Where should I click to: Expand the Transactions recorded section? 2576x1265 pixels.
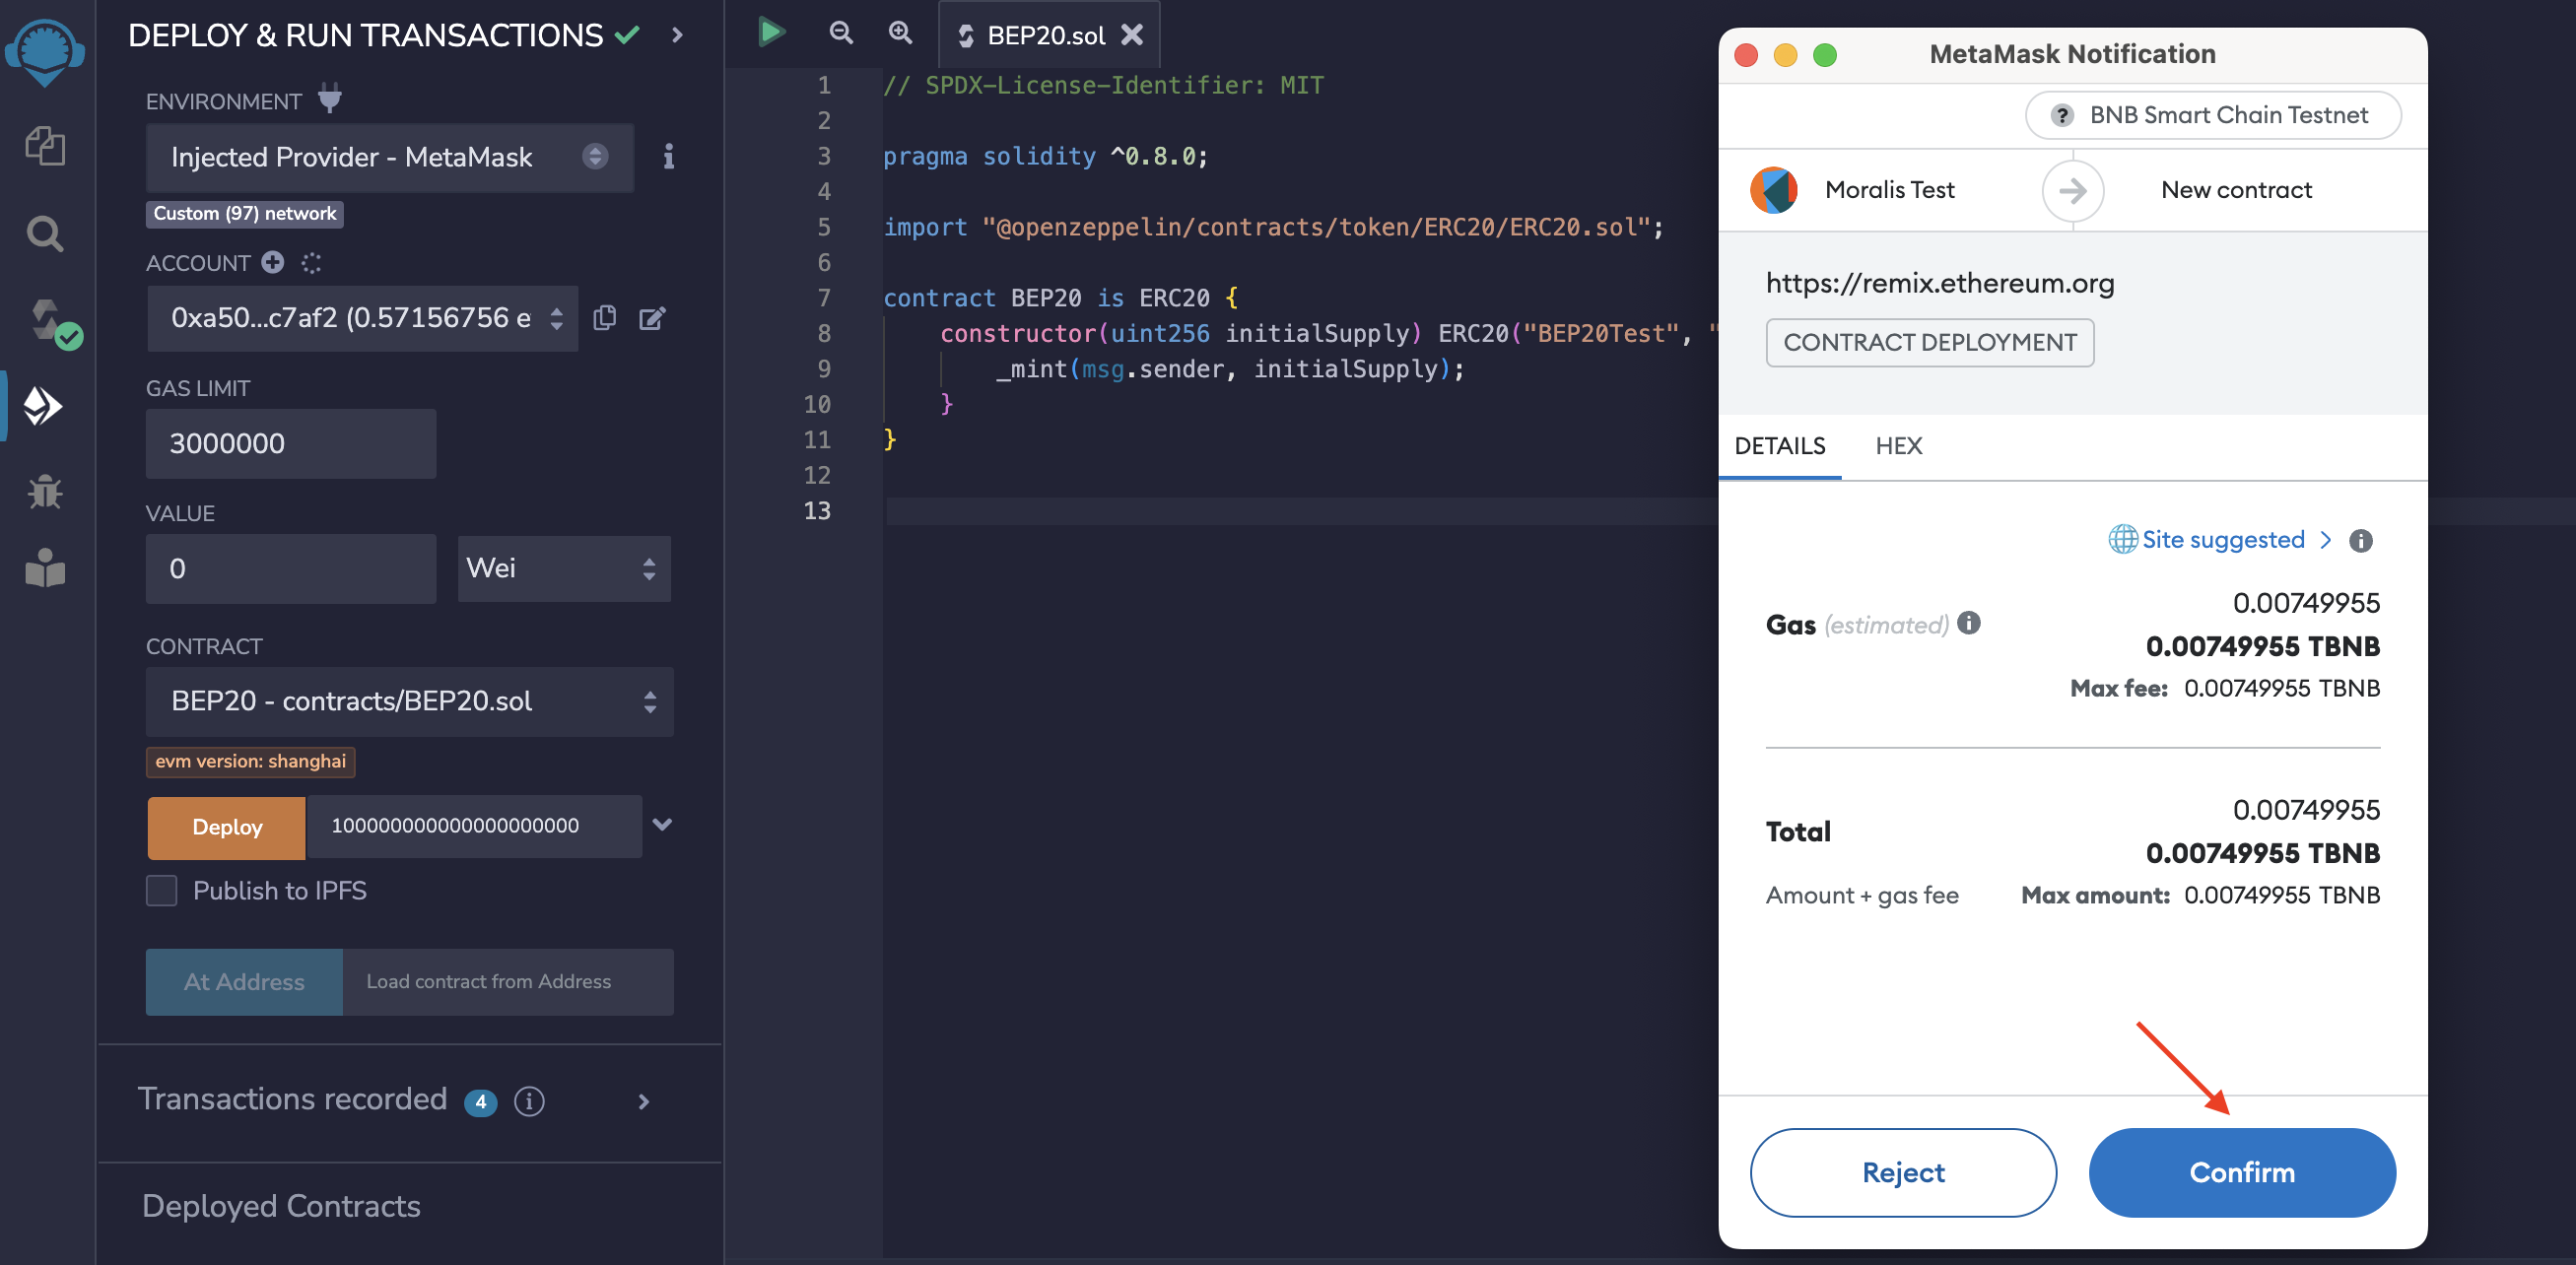(x=644, y=1101)
